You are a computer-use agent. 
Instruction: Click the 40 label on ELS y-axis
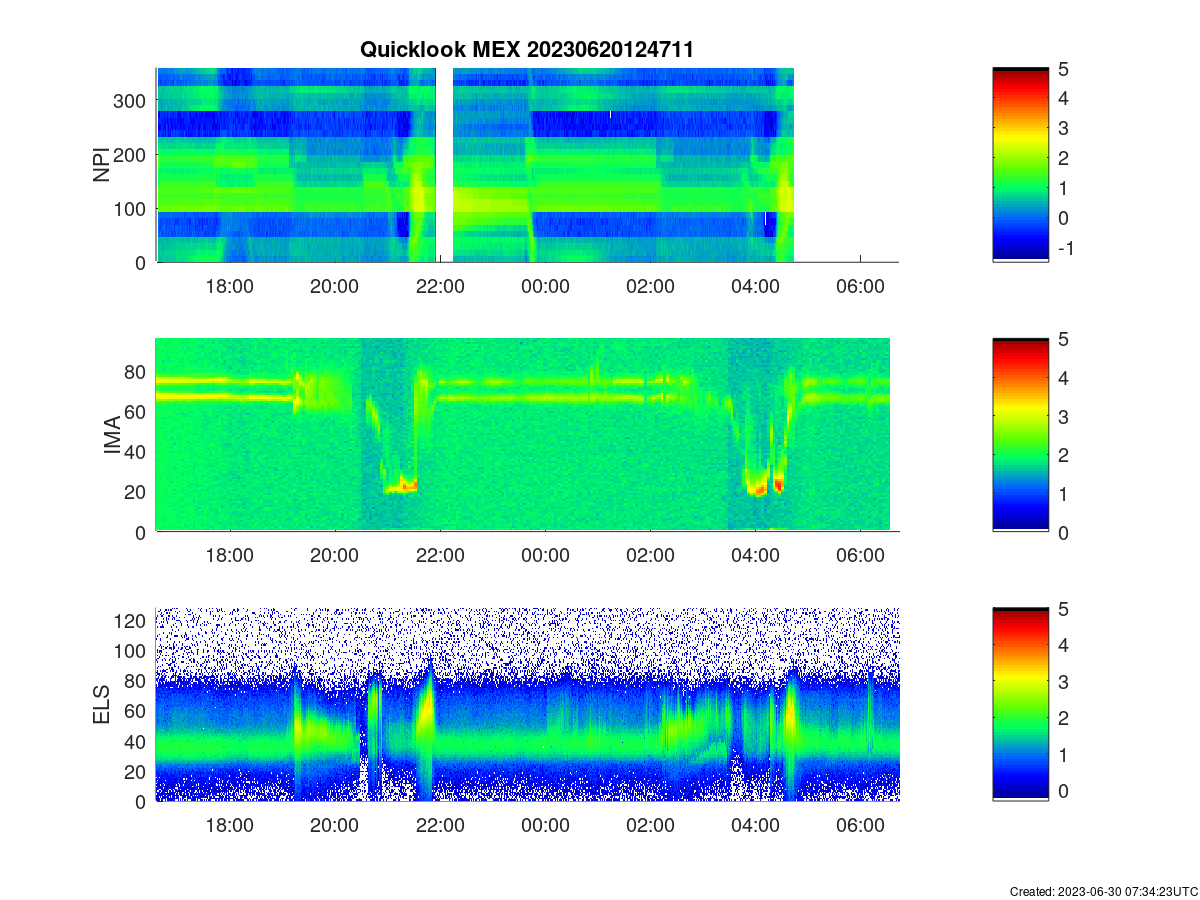click(x=137, y=741)
